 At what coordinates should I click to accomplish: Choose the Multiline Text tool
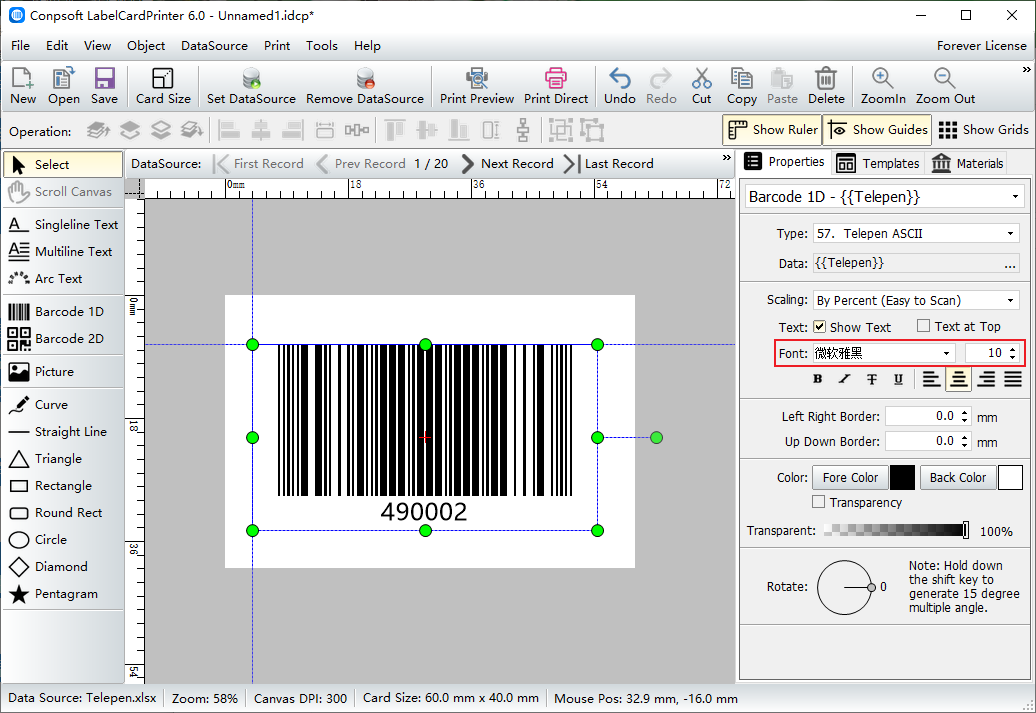tap(63, 252)
